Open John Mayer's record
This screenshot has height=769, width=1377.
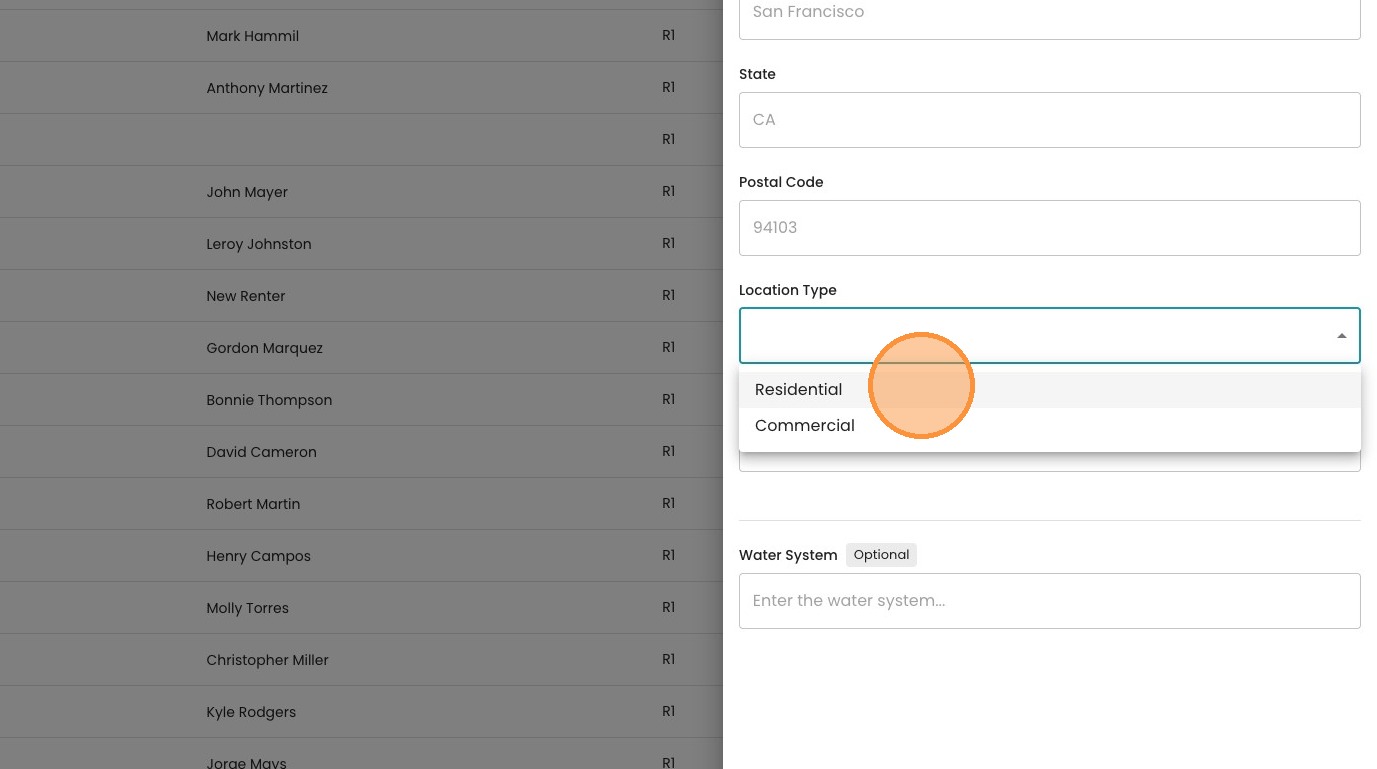click(247, 192)
